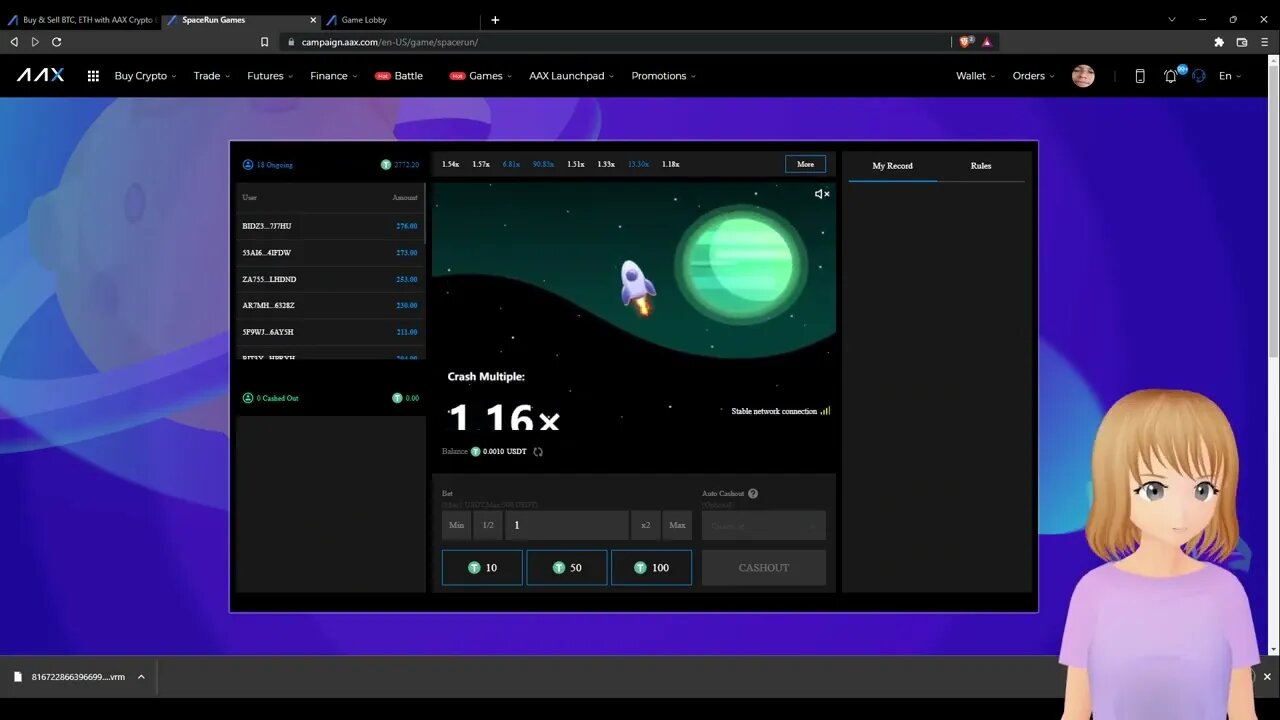Open the Auto Cashout multiplier dropdown
This screenshot has width=1280, height=720.
tap(764, 525)
